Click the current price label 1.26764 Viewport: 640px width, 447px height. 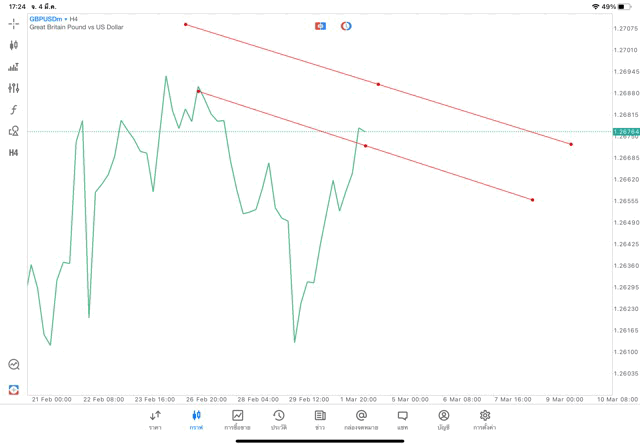click(x=626, y=131)
